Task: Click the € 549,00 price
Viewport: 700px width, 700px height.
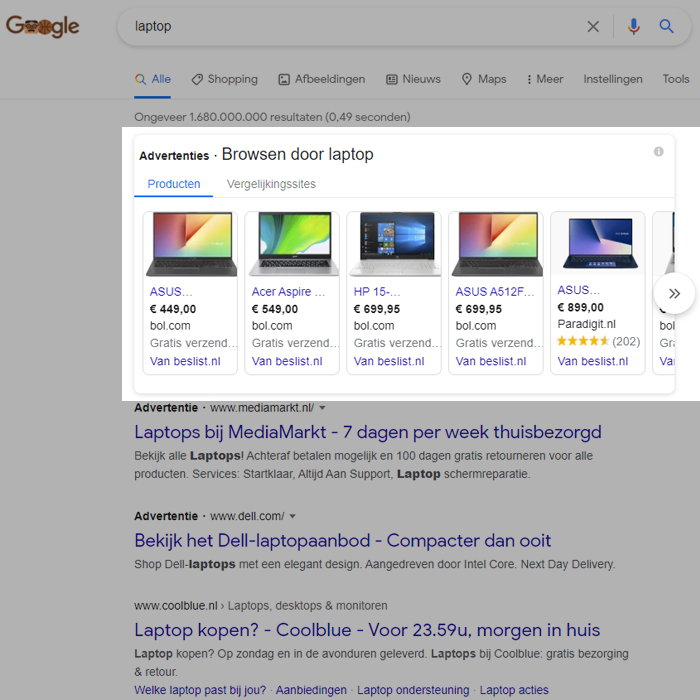Action: [x=275, y=309]
